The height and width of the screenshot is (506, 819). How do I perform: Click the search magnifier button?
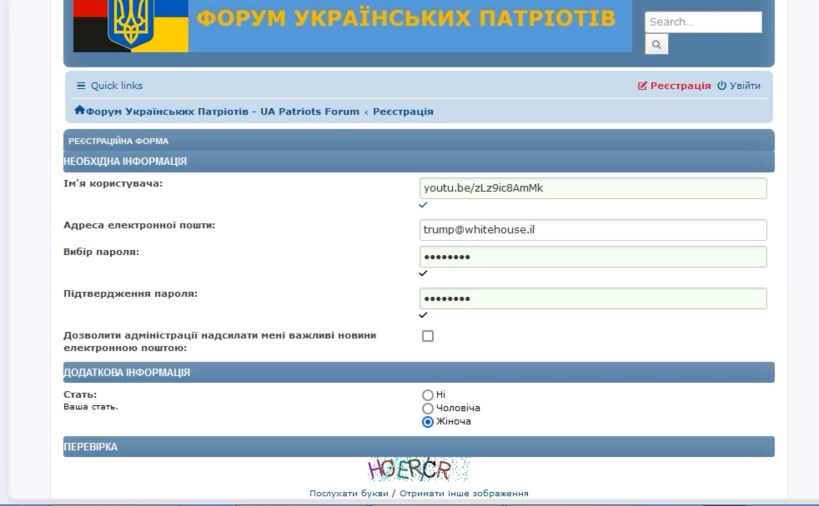[657, 44]
